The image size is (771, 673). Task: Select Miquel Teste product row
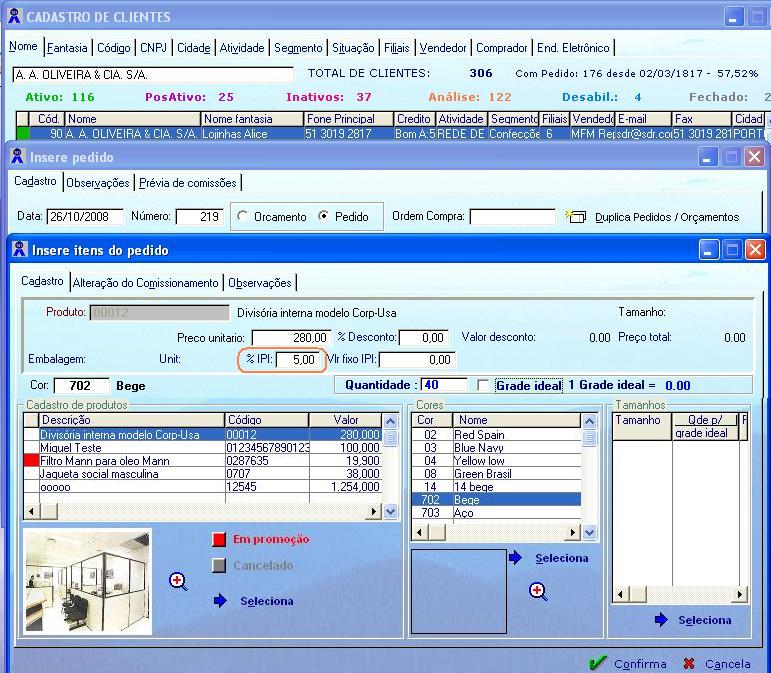click(x=204, y=448)
